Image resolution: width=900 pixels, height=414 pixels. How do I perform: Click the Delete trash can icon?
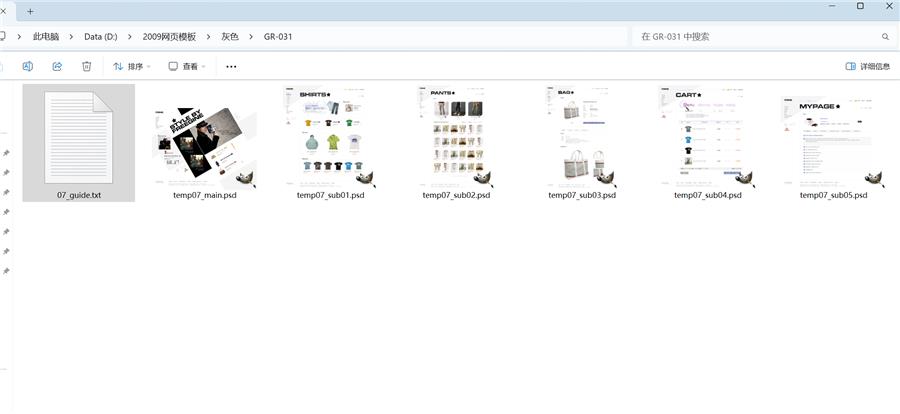point(87,67)
